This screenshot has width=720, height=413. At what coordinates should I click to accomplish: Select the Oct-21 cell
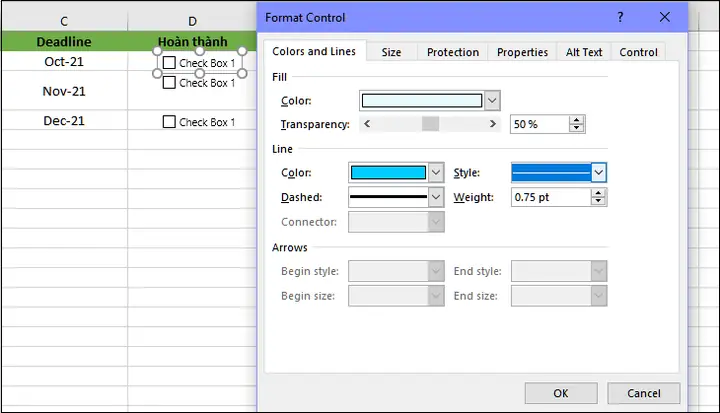click(64, 62)
